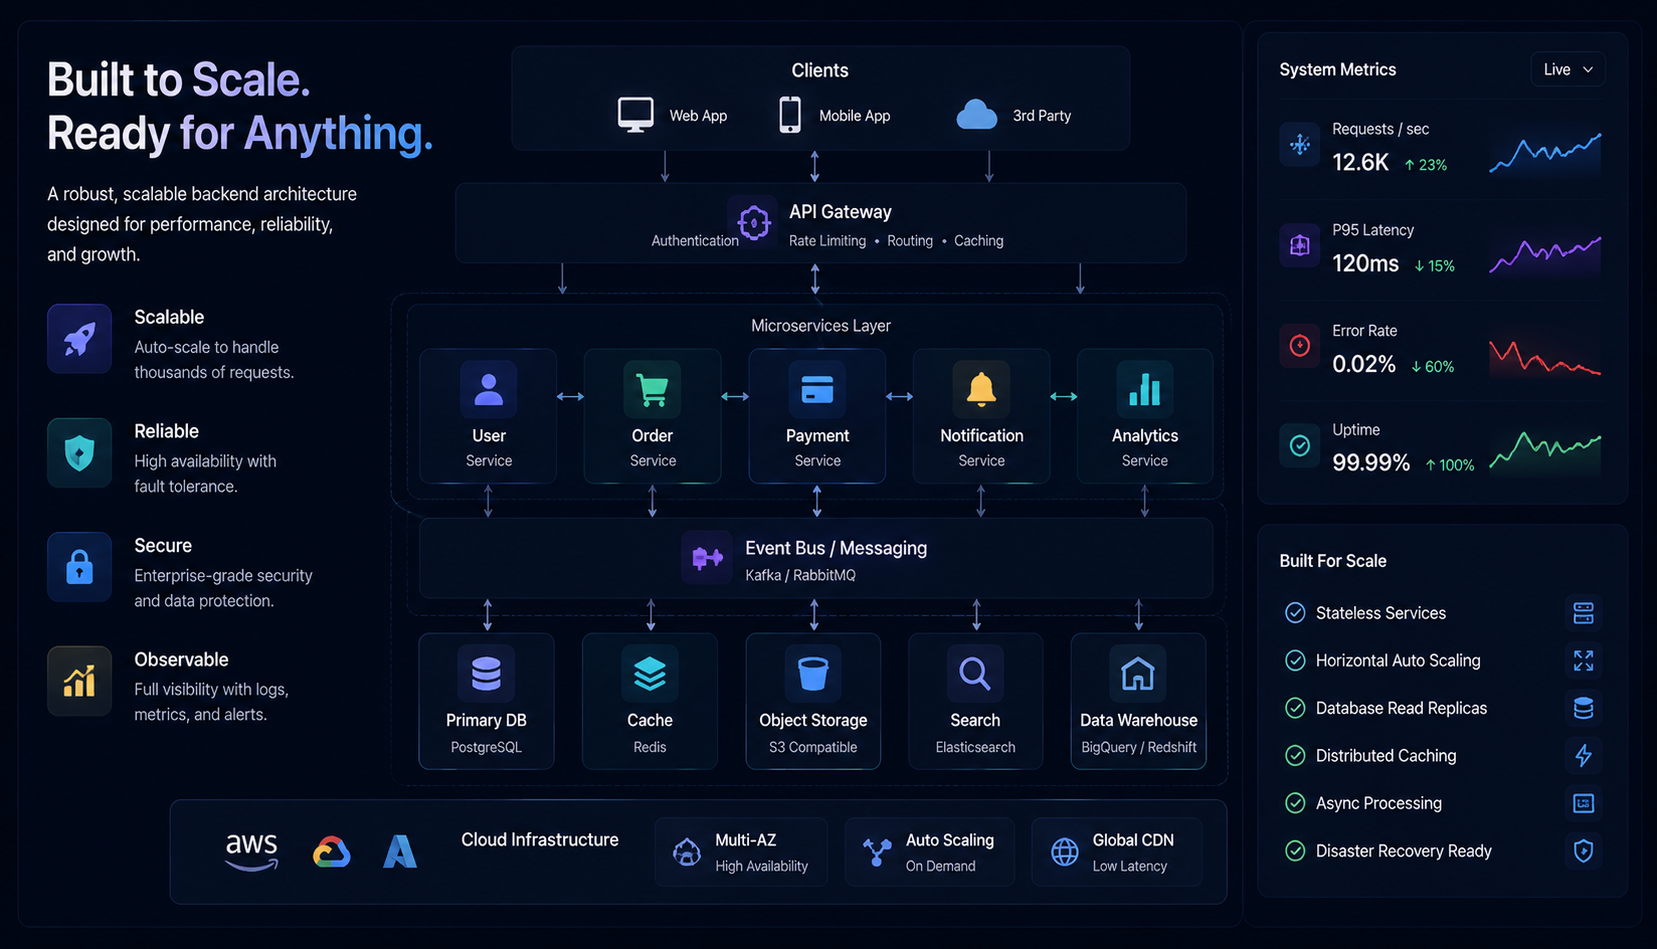The image size is (1657, 949).
Task: Click the 12.6K requests value
Action: pyautogui.click(x=1360, y=162)
